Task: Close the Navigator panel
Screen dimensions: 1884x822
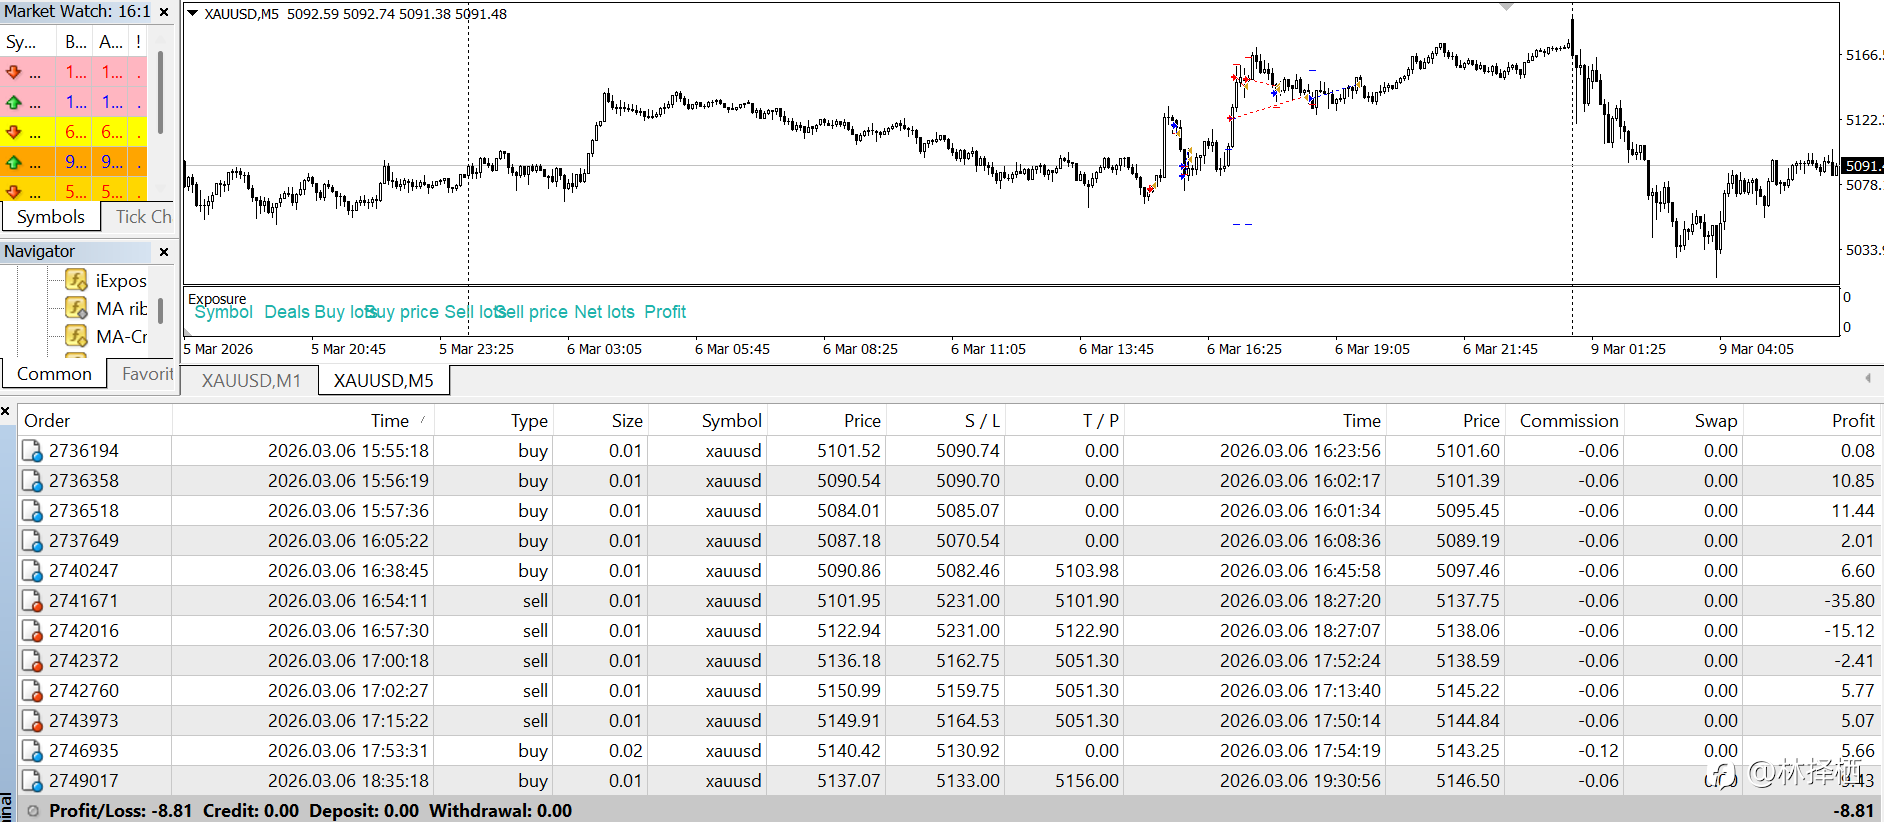Action: (x=164, y=252)
